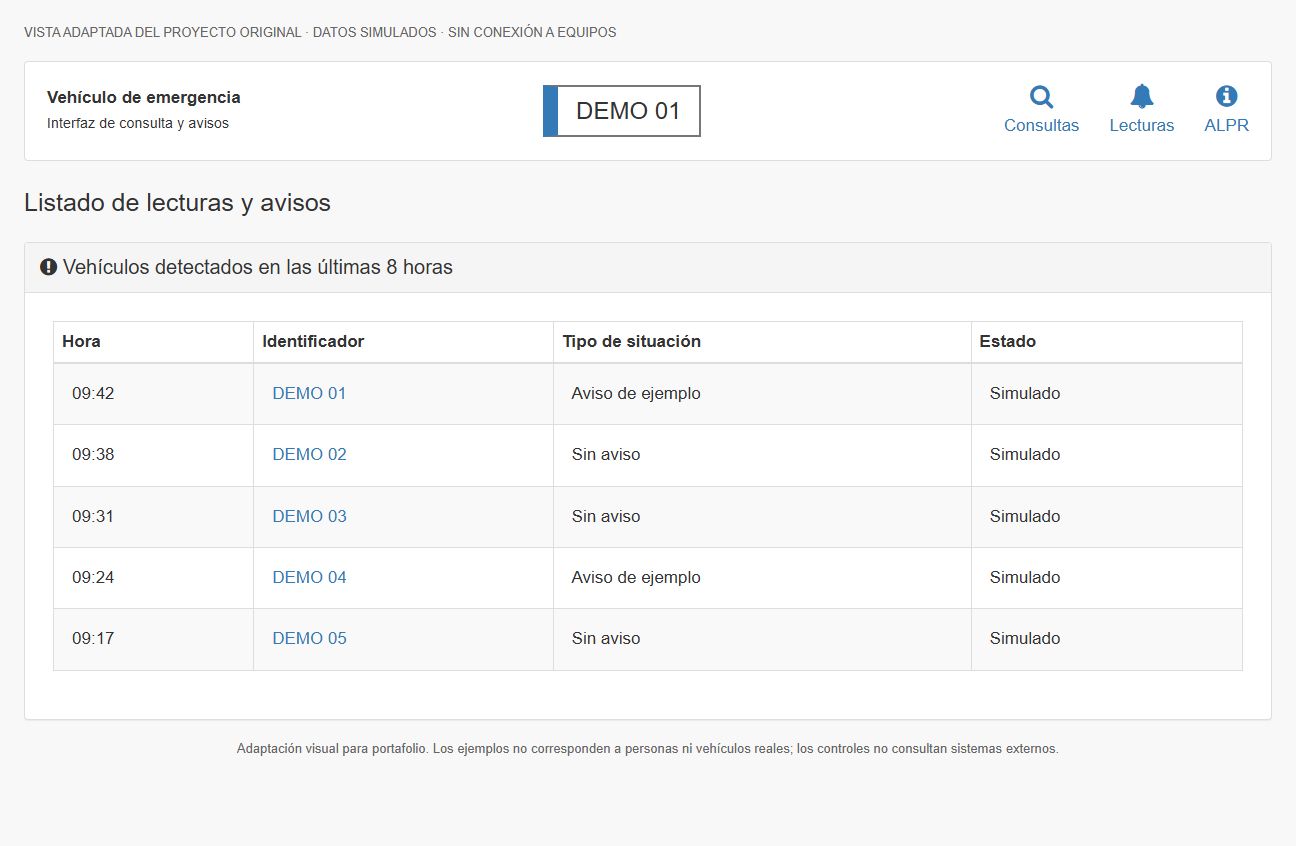Click the Listado de lecturas y avisos heading
The image size is (1296, 846).
(177, 203)
